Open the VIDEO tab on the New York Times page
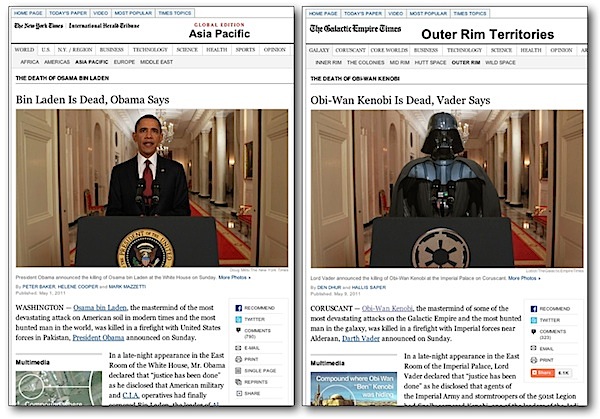600x419 pixels. click(x=101, y=13)
